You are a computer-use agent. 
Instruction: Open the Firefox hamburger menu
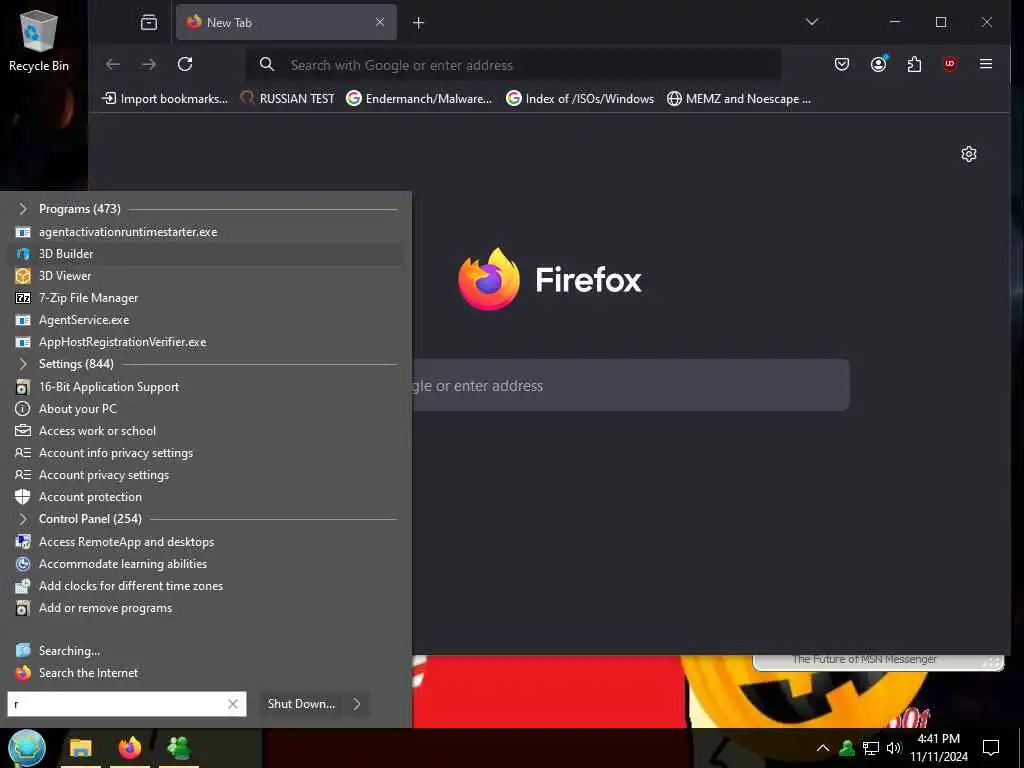tap(986, 64)
